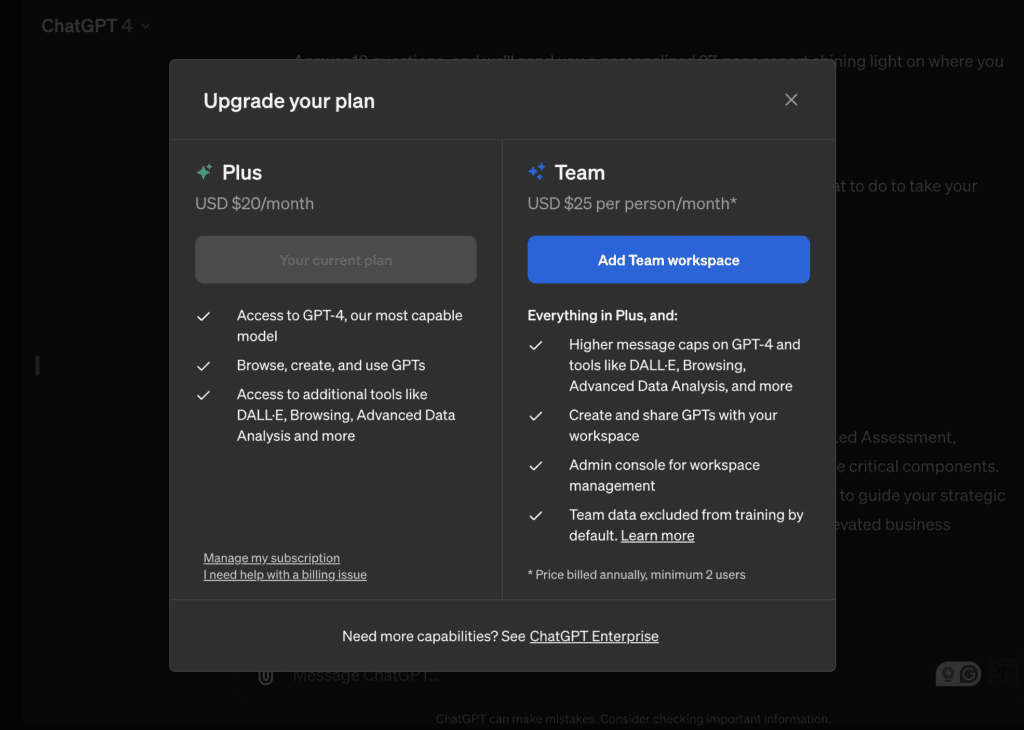Click the Add Team workspace button

pyautogui.click(x=668, y=259)
